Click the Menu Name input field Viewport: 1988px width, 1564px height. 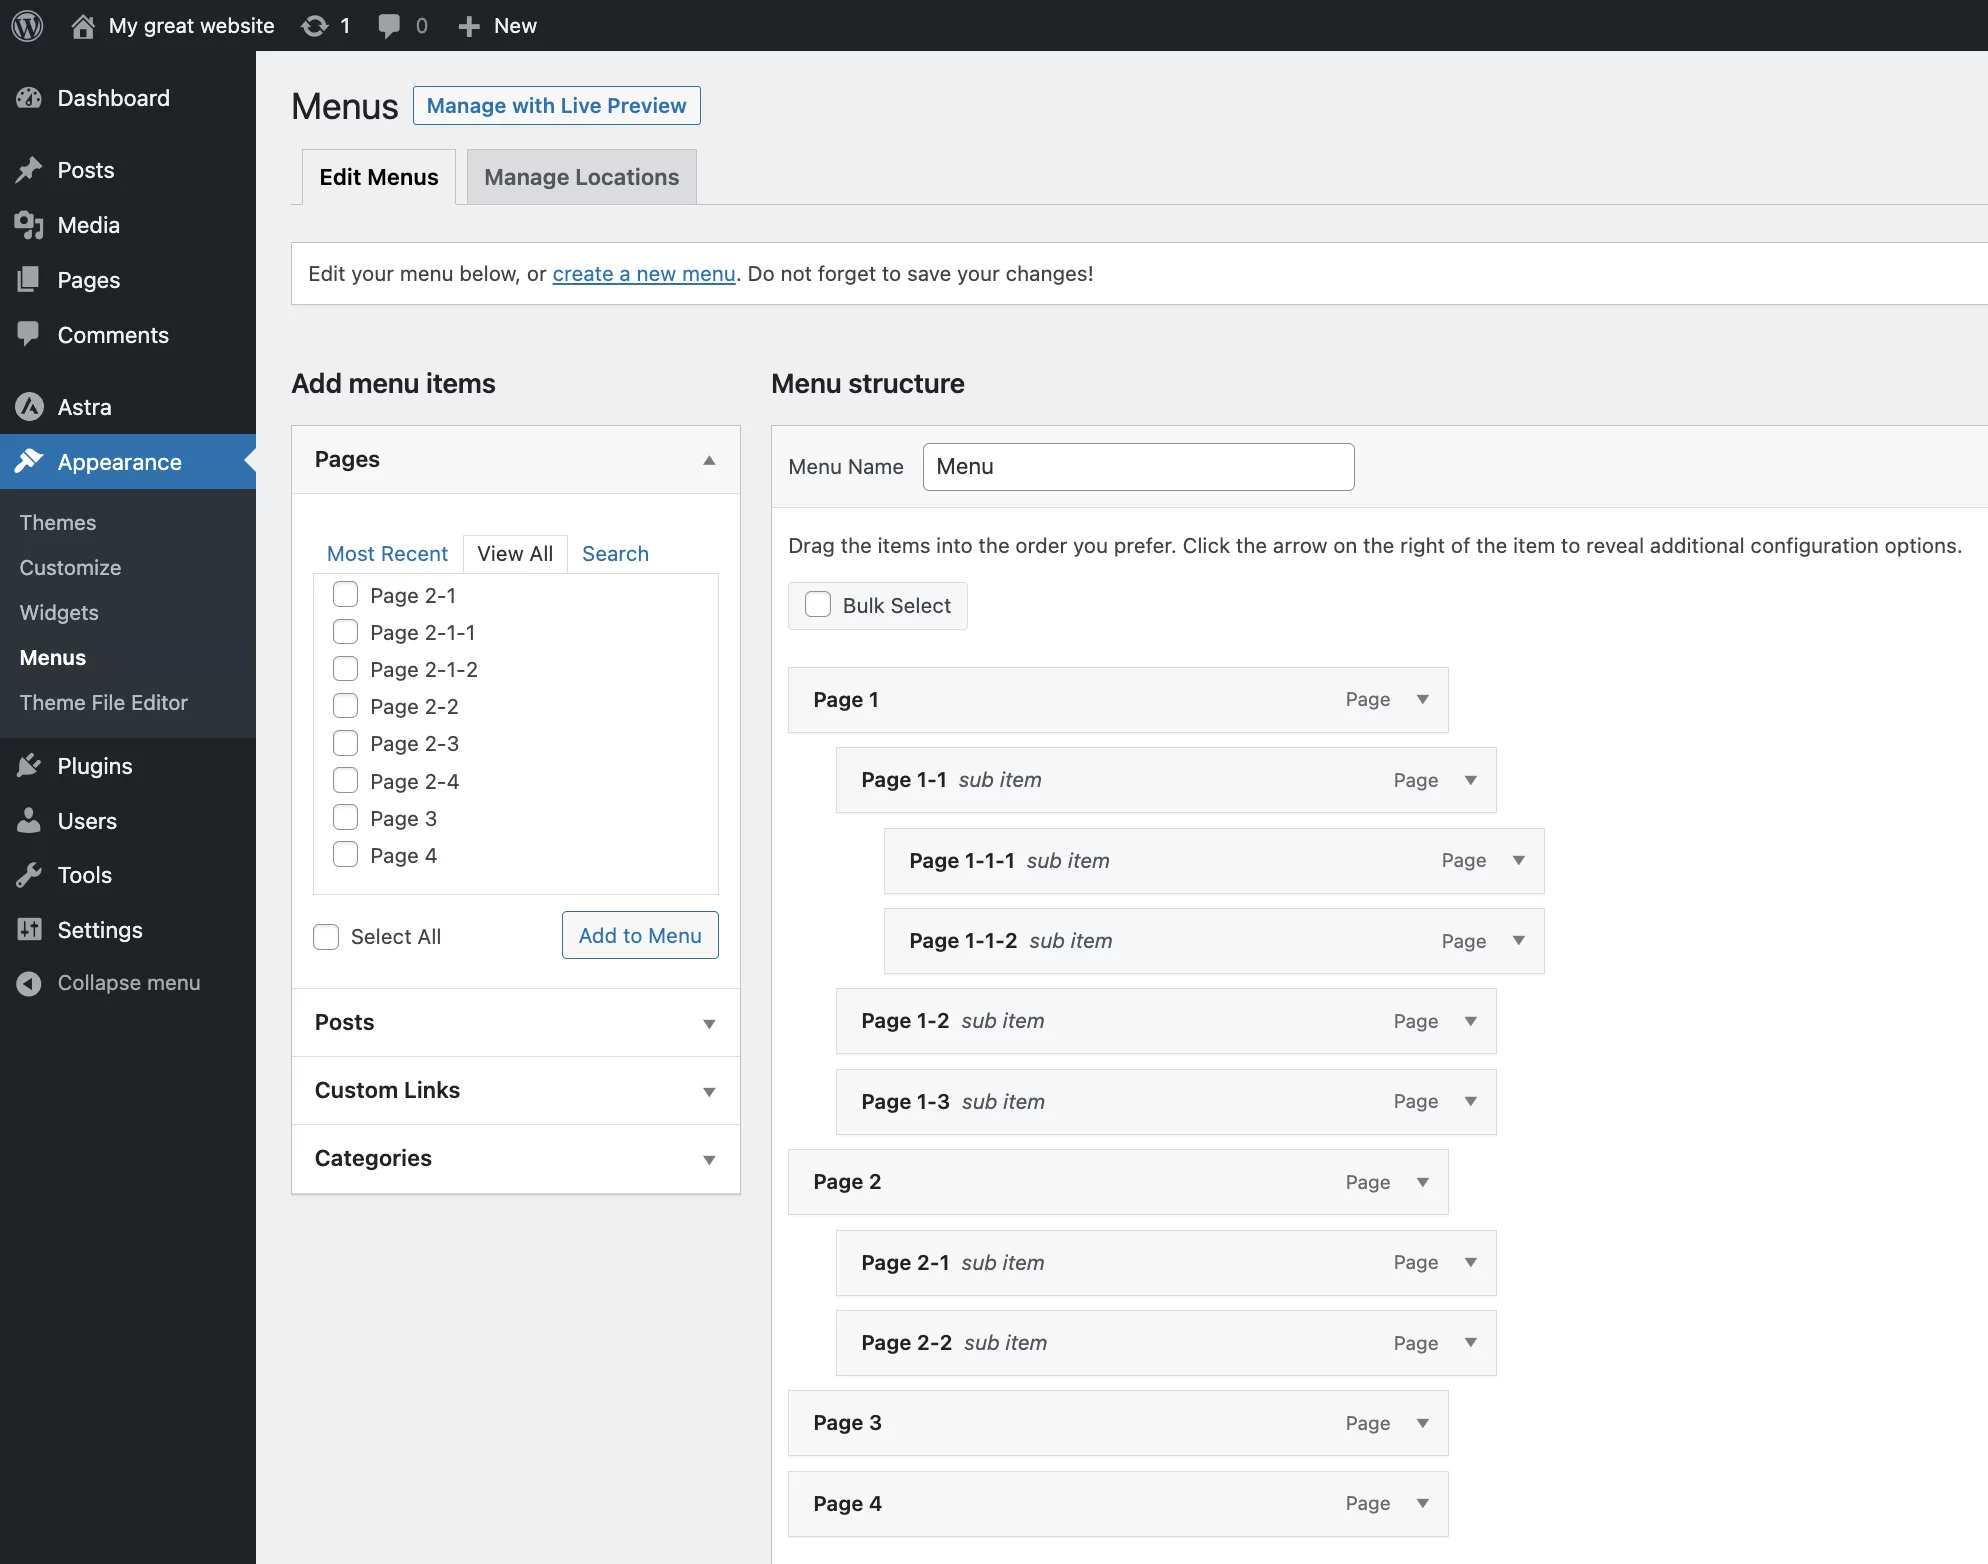coord(1138,466)
